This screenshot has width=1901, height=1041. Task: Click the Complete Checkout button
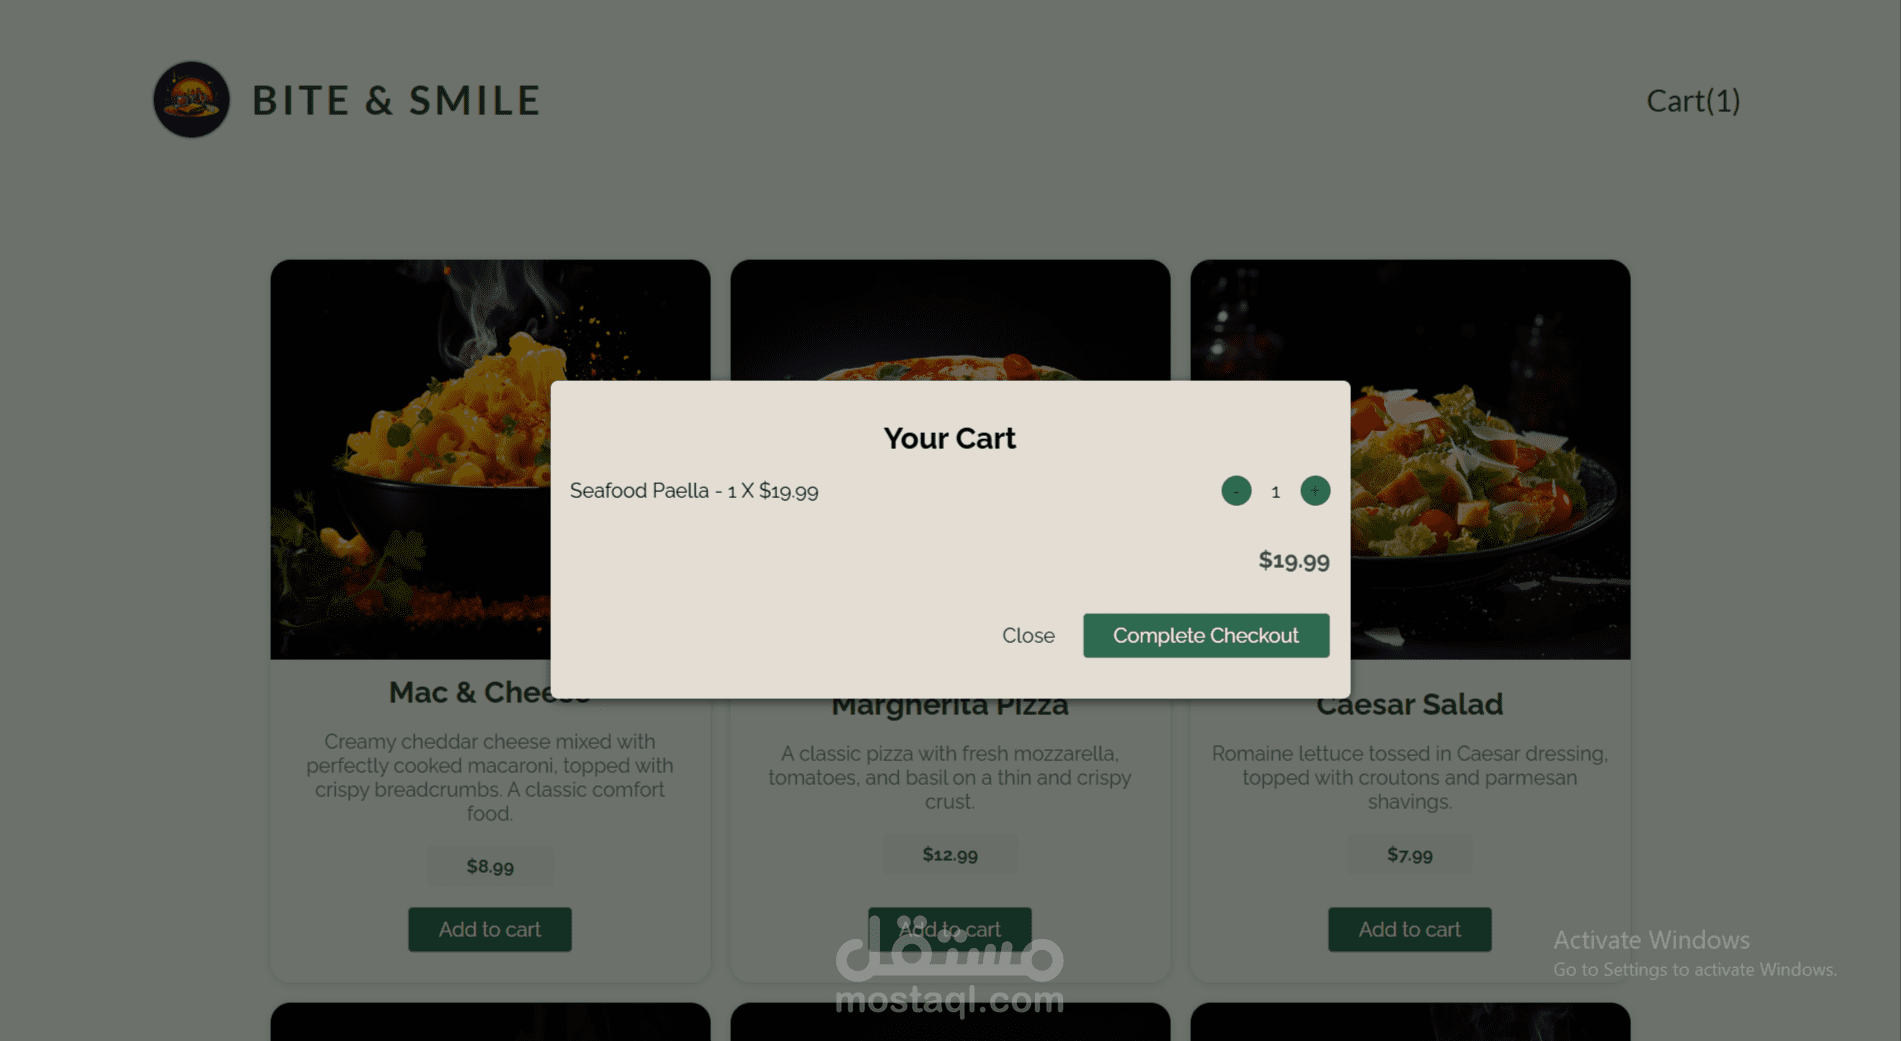tap(1206, 636)
